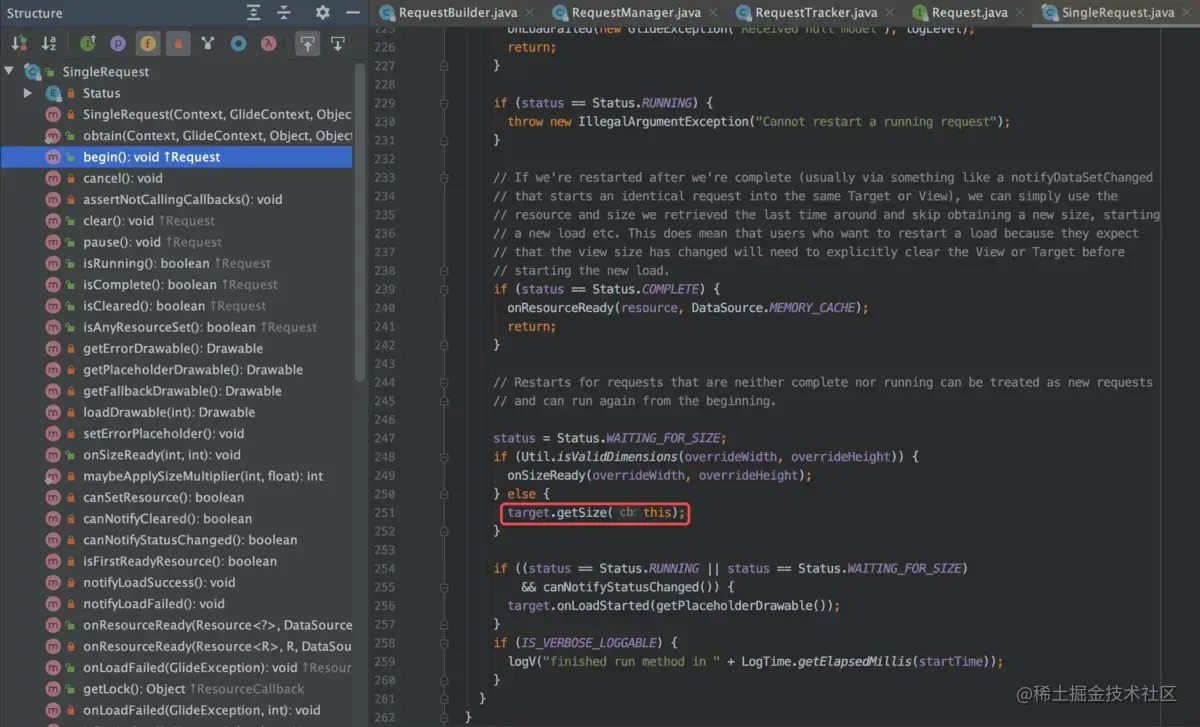Expand the Status enum node
The image size is (1200, 727).
(29, 93)
